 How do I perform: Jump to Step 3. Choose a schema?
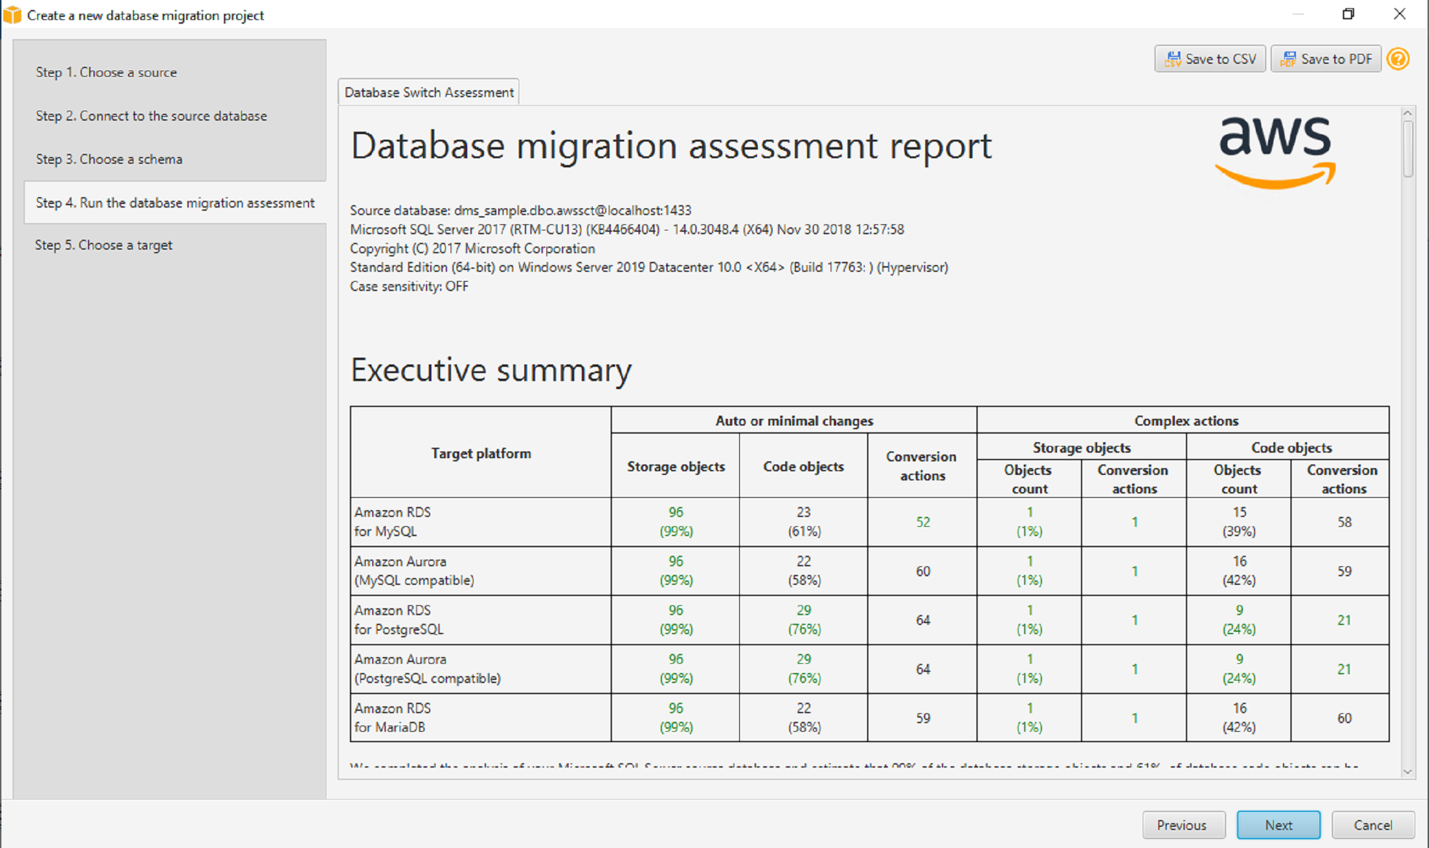pos(109,159)
